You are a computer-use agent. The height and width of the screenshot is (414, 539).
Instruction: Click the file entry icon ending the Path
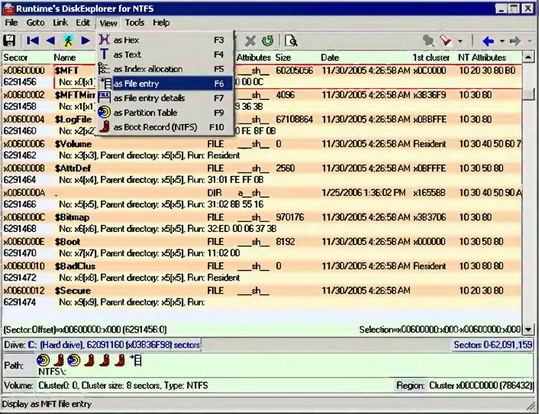coord(136,360)
